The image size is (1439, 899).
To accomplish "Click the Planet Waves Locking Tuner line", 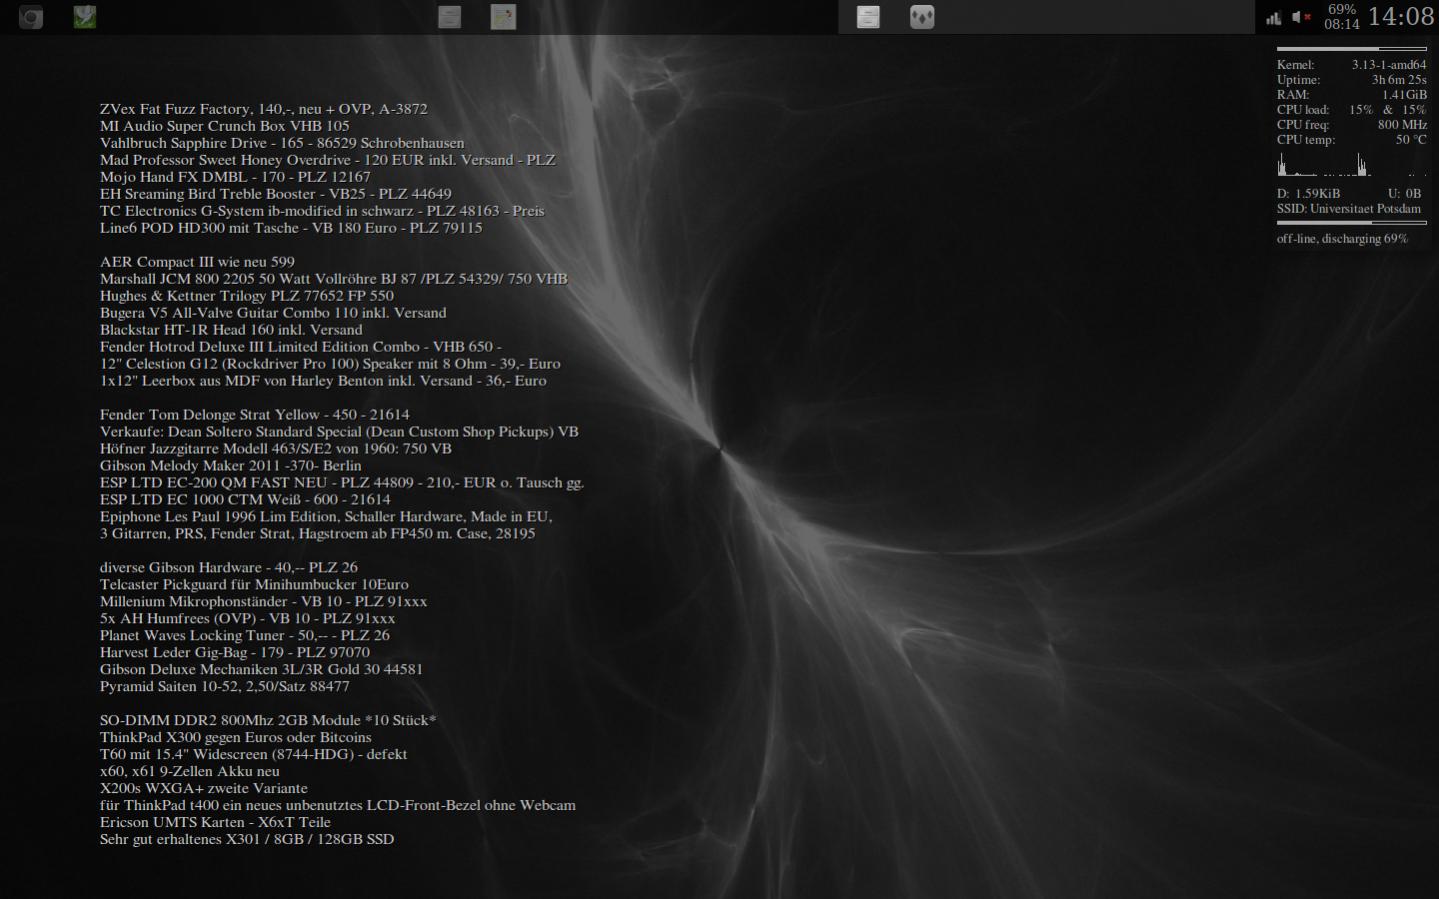I will pyautogui.click(x=245, y=636).
